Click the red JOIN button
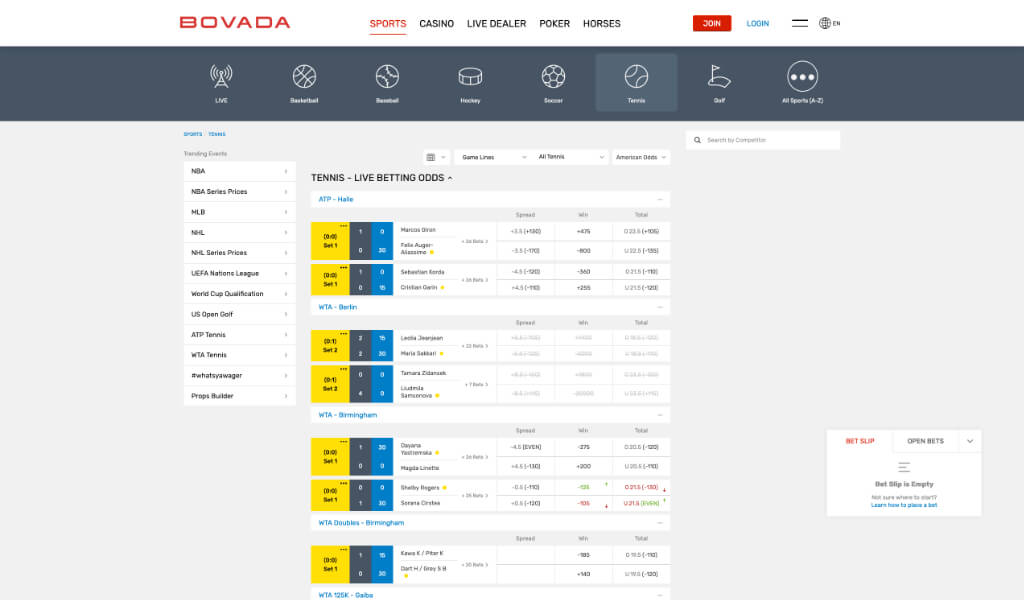 coord(712,23)
